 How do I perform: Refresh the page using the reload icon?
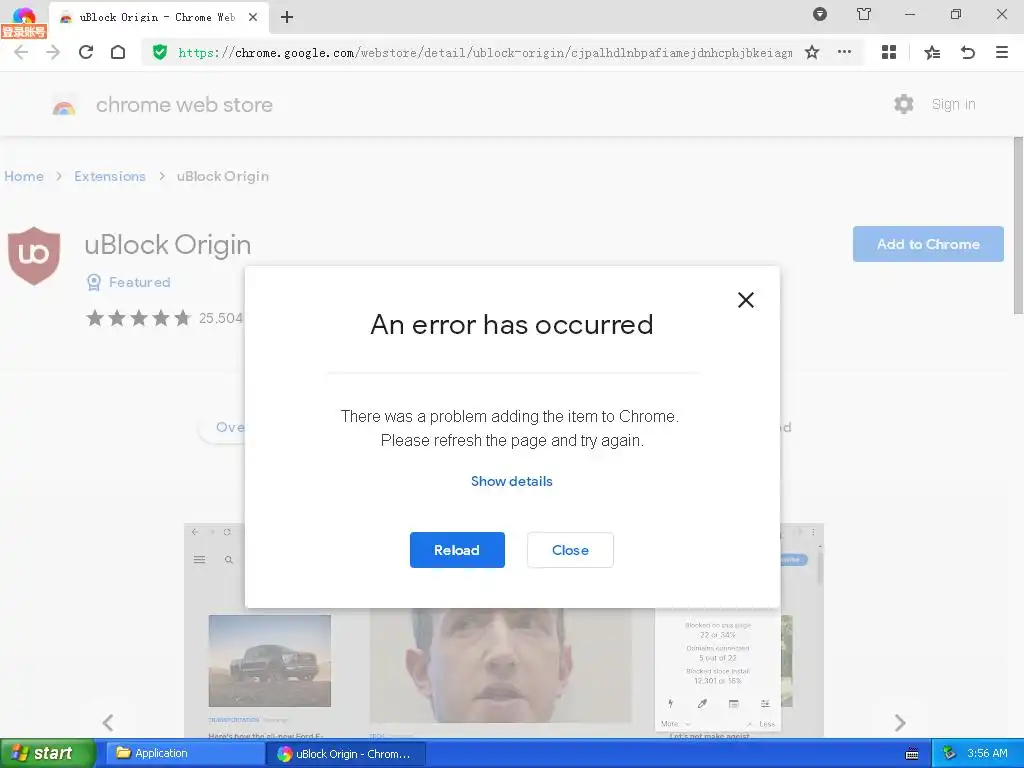[86, 52]
